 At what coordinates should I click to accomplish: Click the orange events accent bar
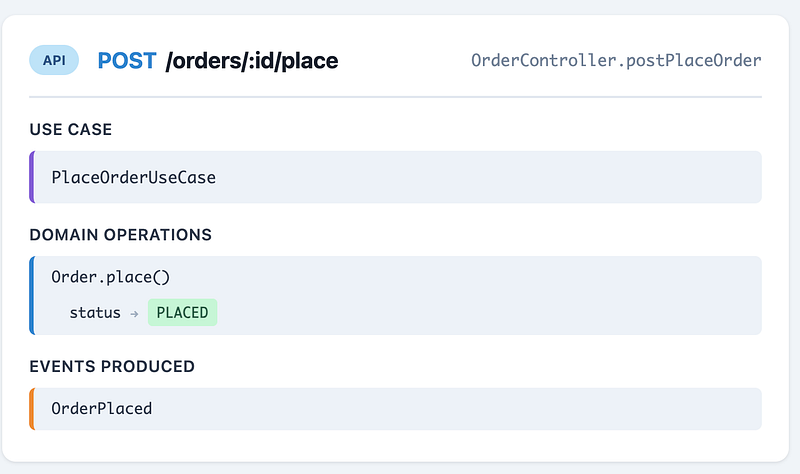click(x=32, y=409)
